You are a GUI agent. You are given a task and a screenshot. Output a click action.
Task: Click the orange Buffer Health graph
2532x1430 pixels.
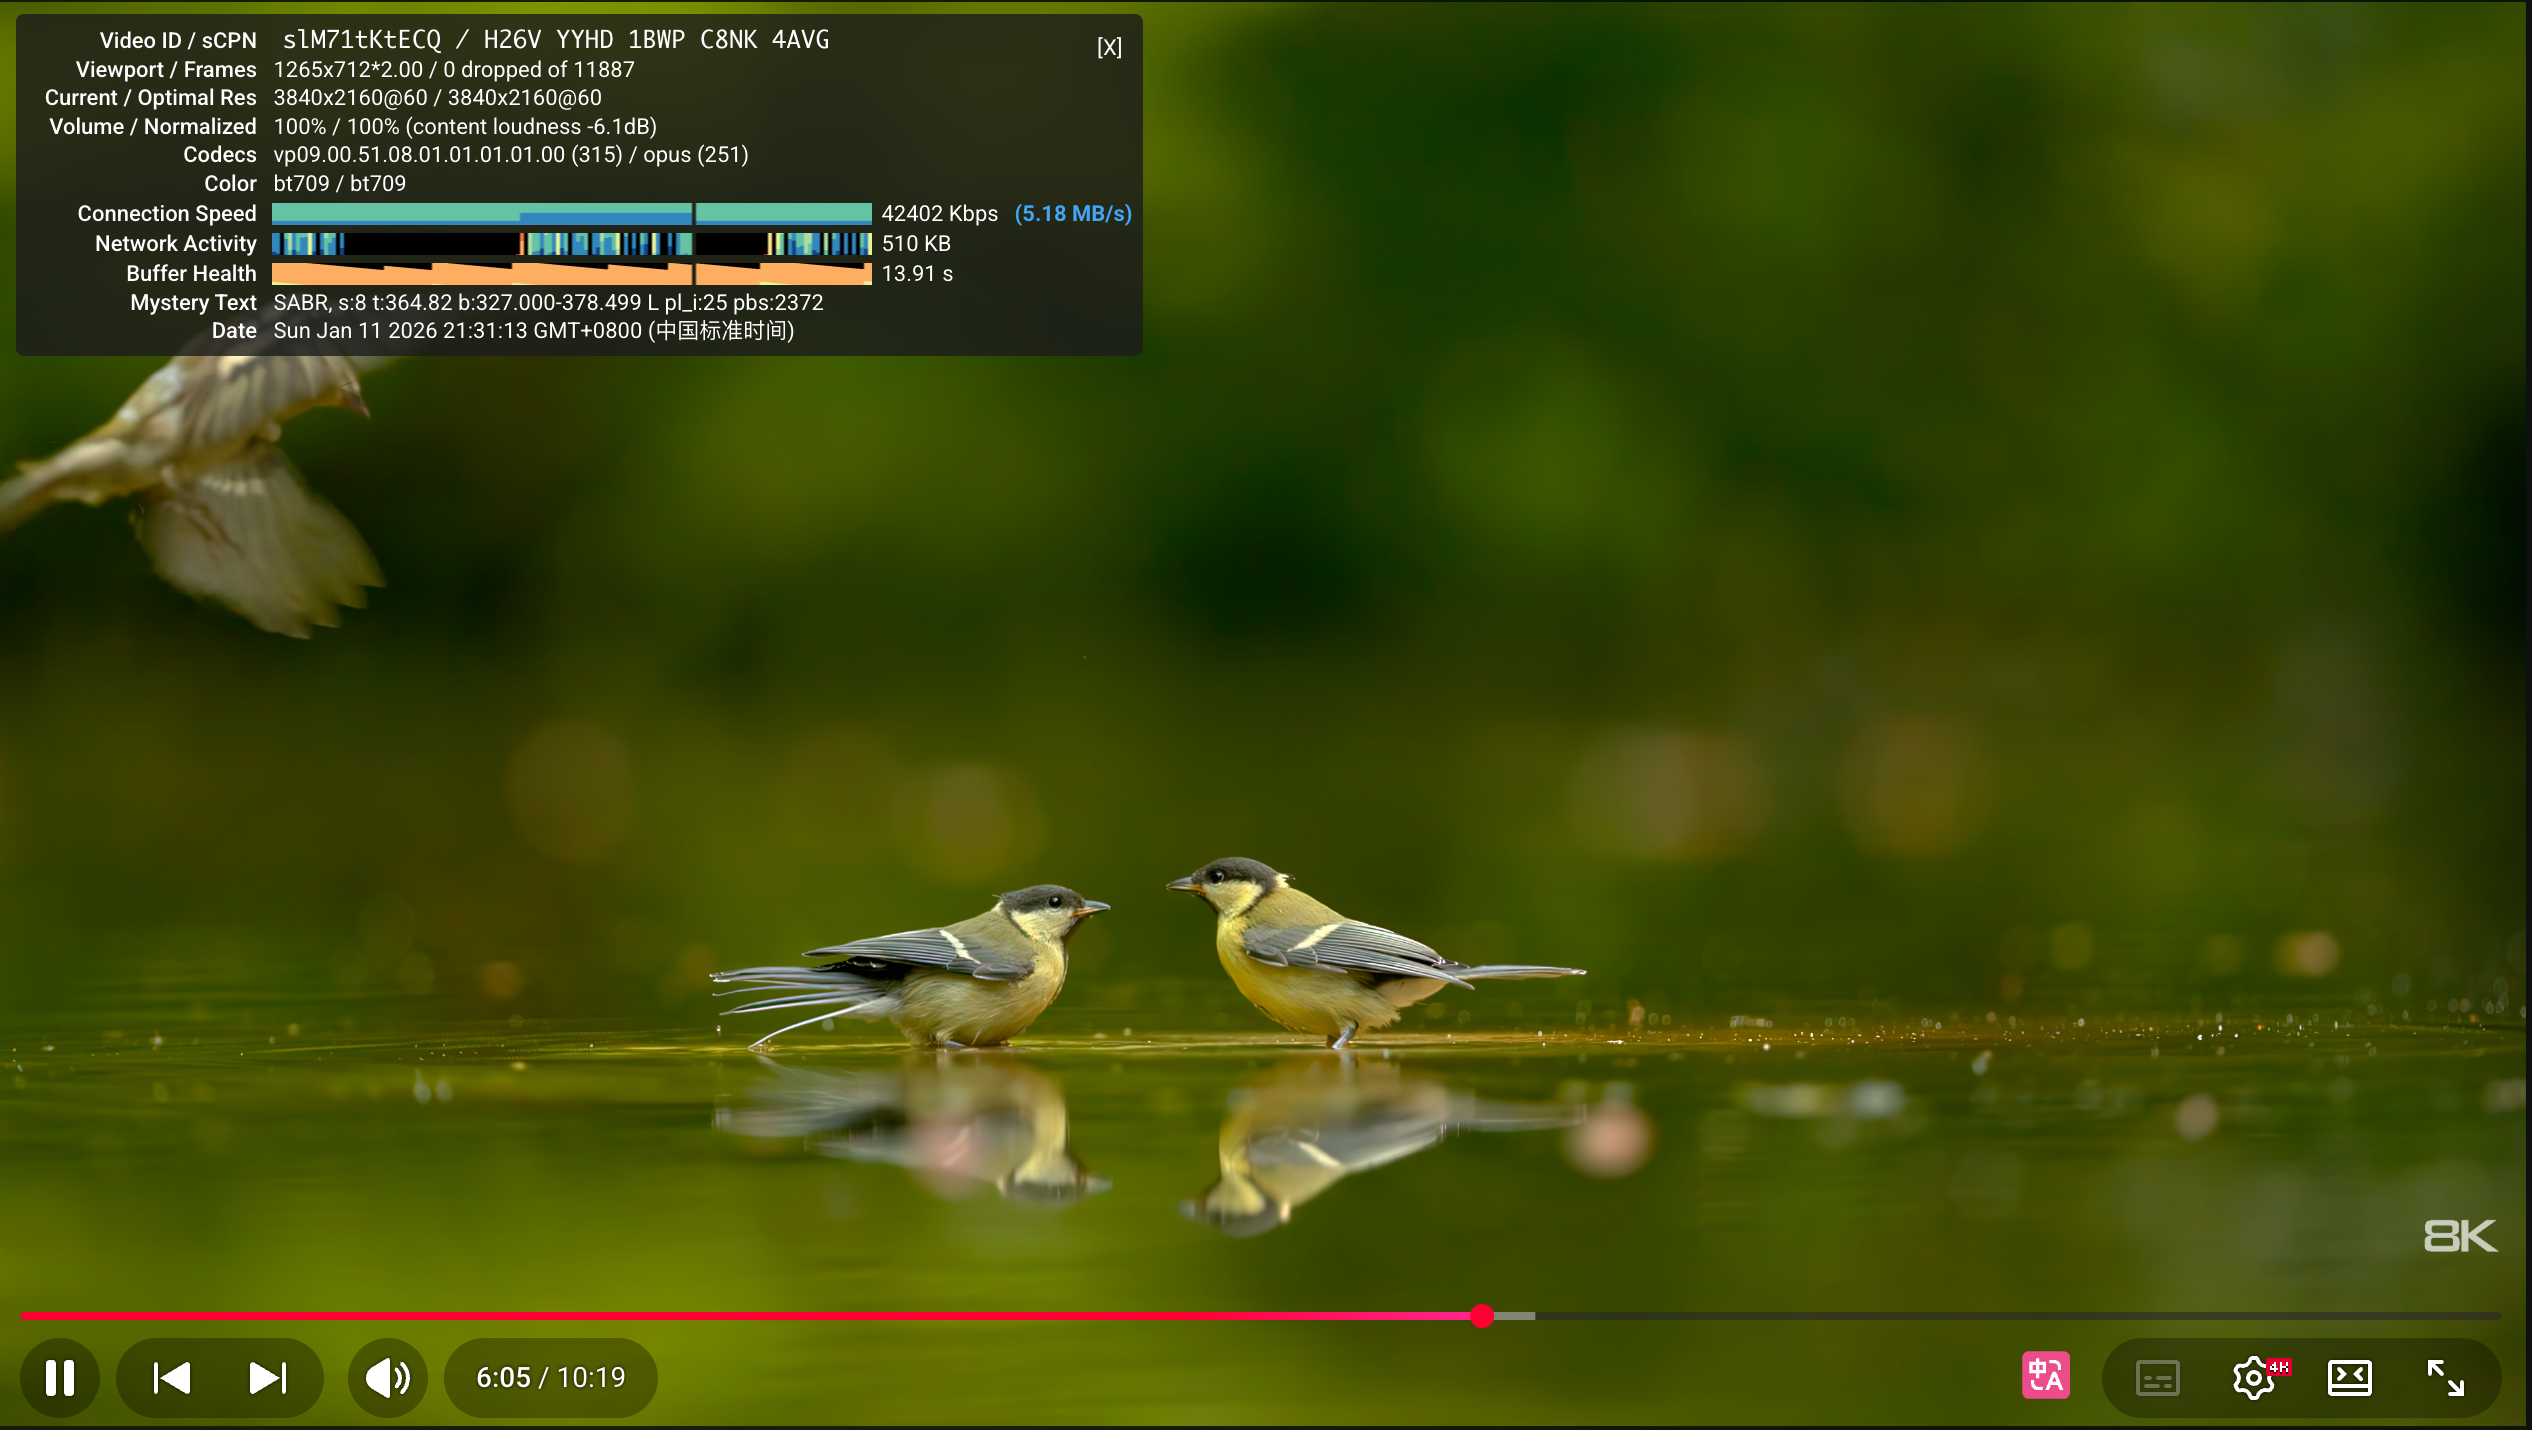(571, 273)
